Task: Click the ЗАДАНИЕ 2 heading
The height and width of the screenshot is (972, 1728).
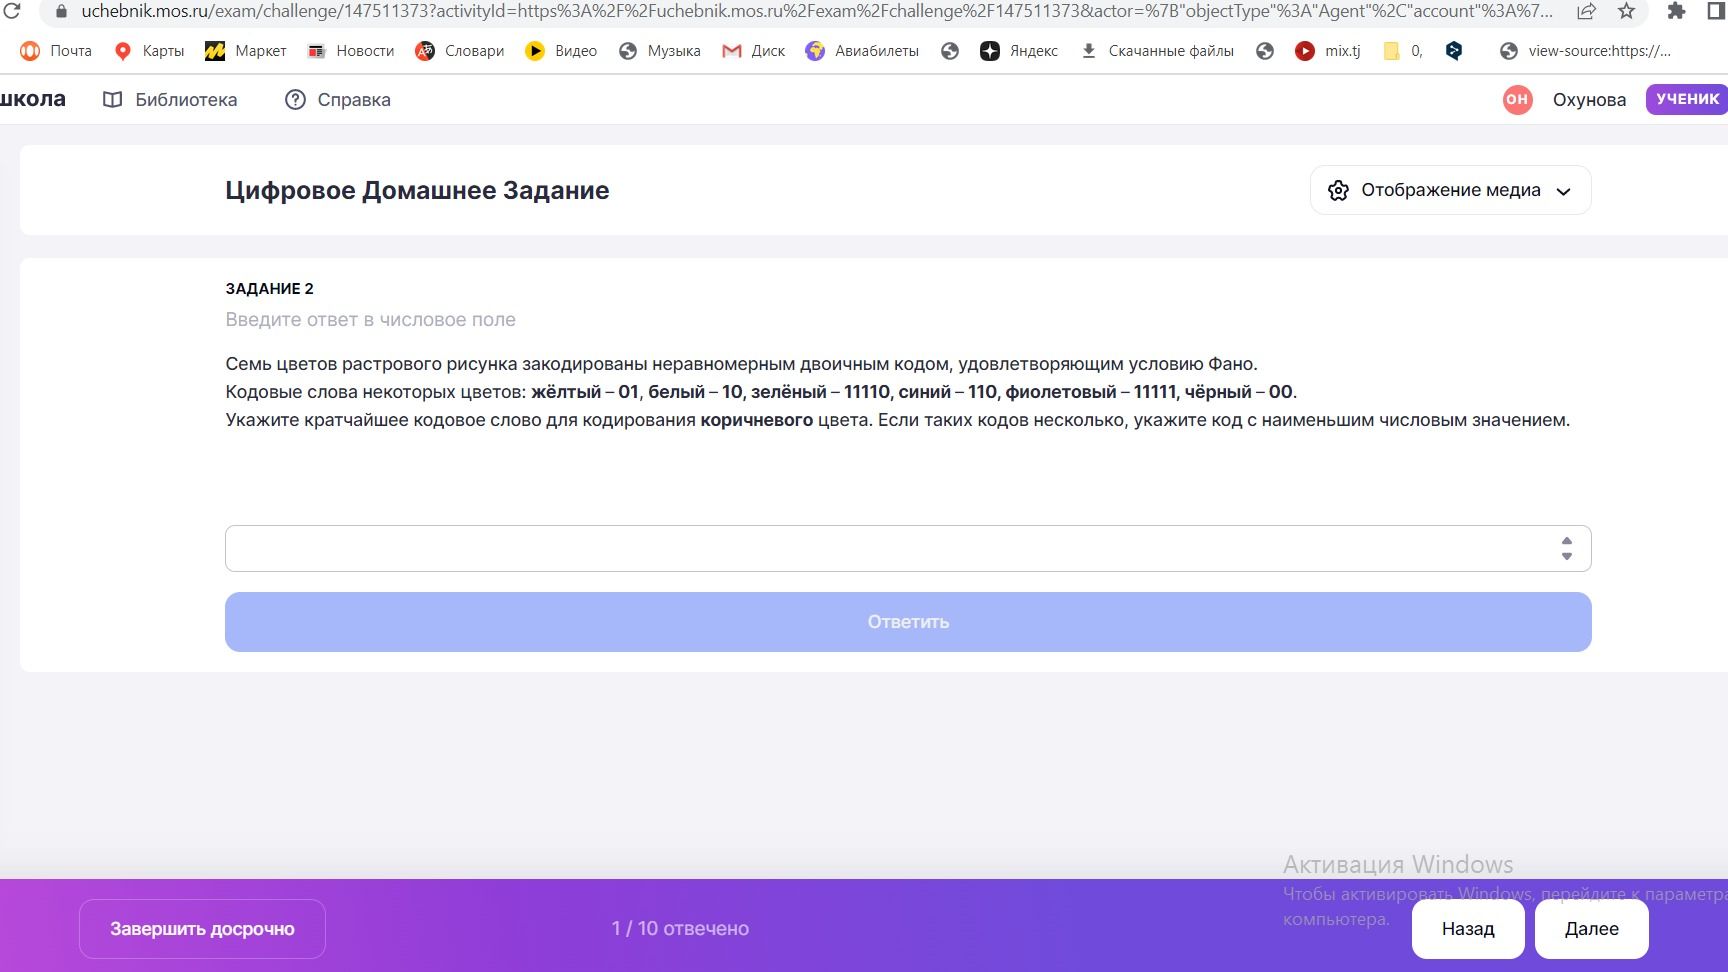Action: [x=270, y=289]
